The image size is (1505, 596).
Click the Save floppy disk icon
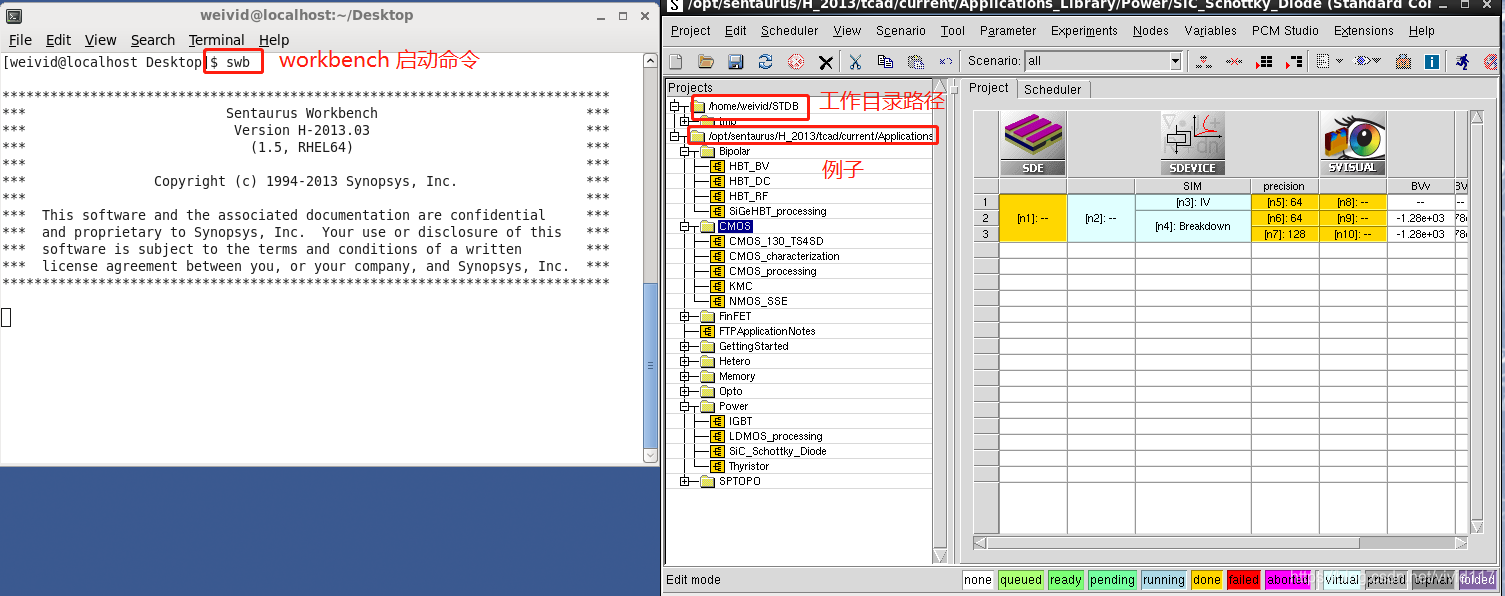click(x=736, y=62)
